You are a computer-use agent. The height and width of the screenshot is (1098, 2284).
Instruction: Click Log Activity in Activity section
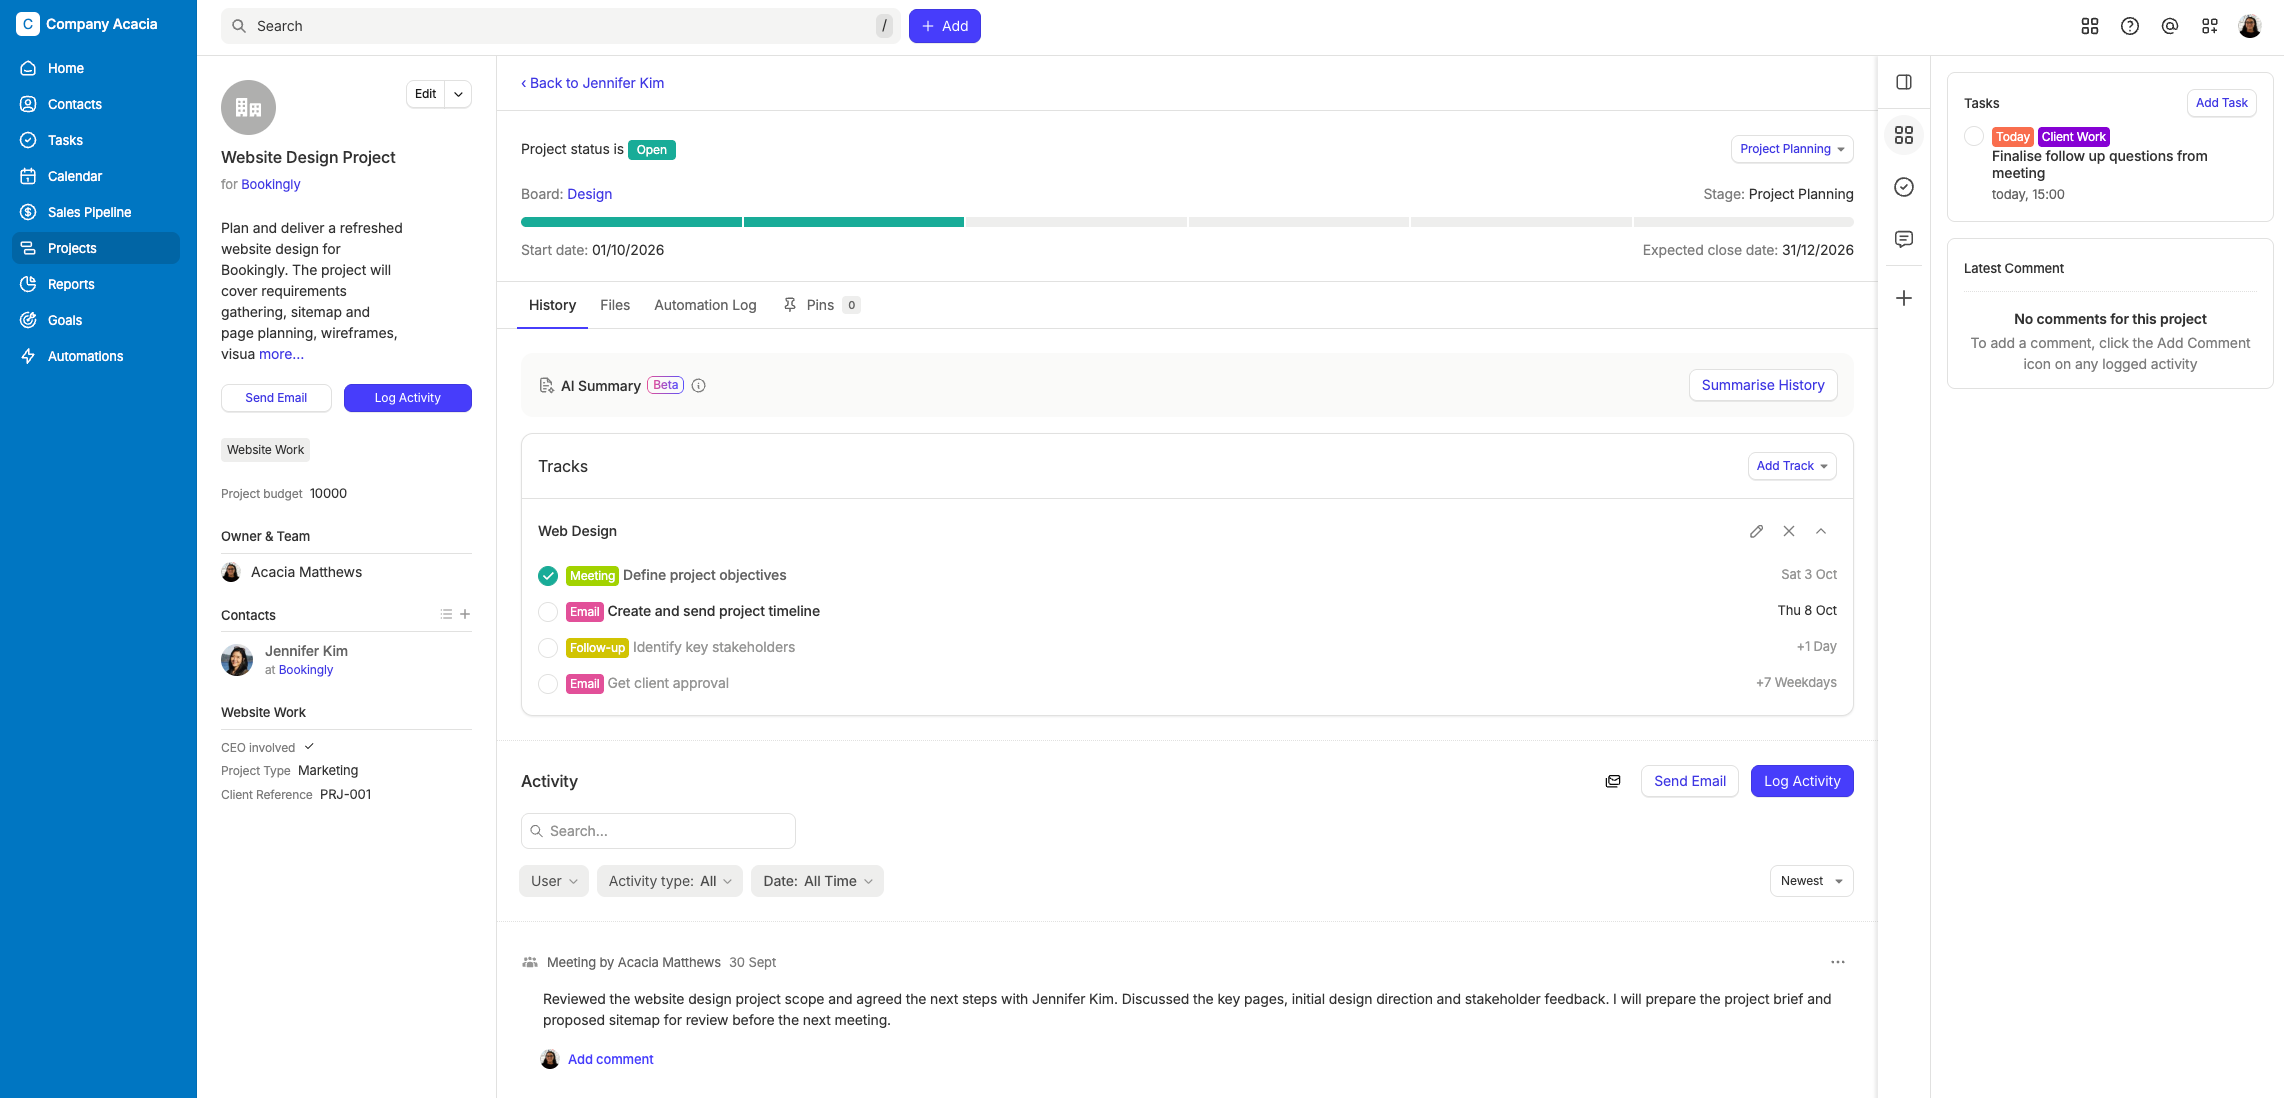coord(1802,781)
